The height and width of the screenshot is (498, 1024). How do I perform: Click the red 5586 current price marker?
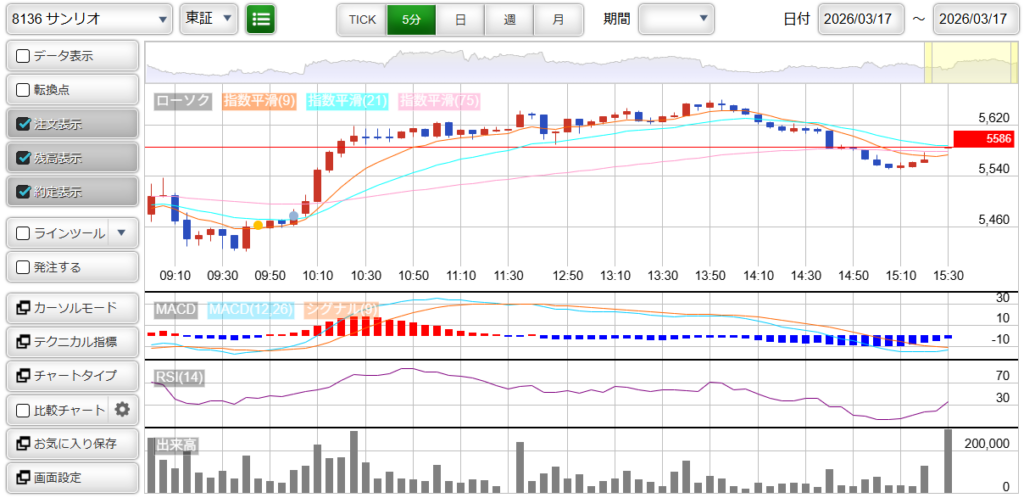point(984,139)
